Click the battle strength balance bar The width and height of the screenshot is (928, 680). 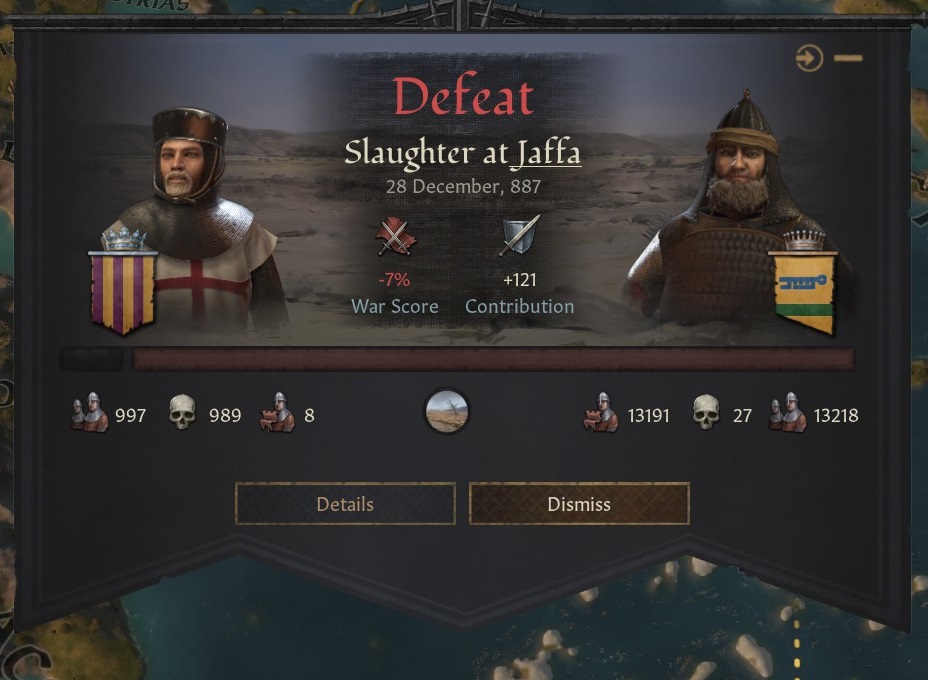[x=457, y=359]
